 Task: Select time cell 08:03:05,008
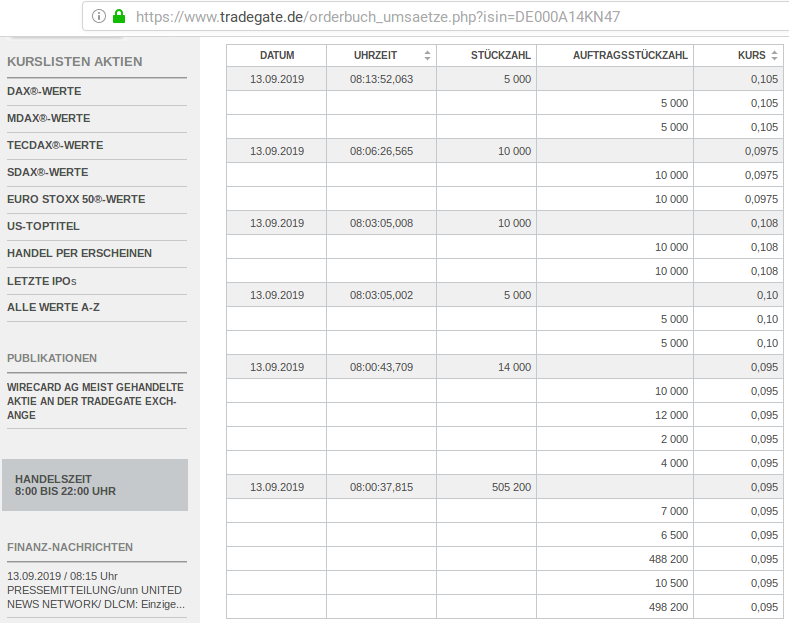click(x=381, y=223)
